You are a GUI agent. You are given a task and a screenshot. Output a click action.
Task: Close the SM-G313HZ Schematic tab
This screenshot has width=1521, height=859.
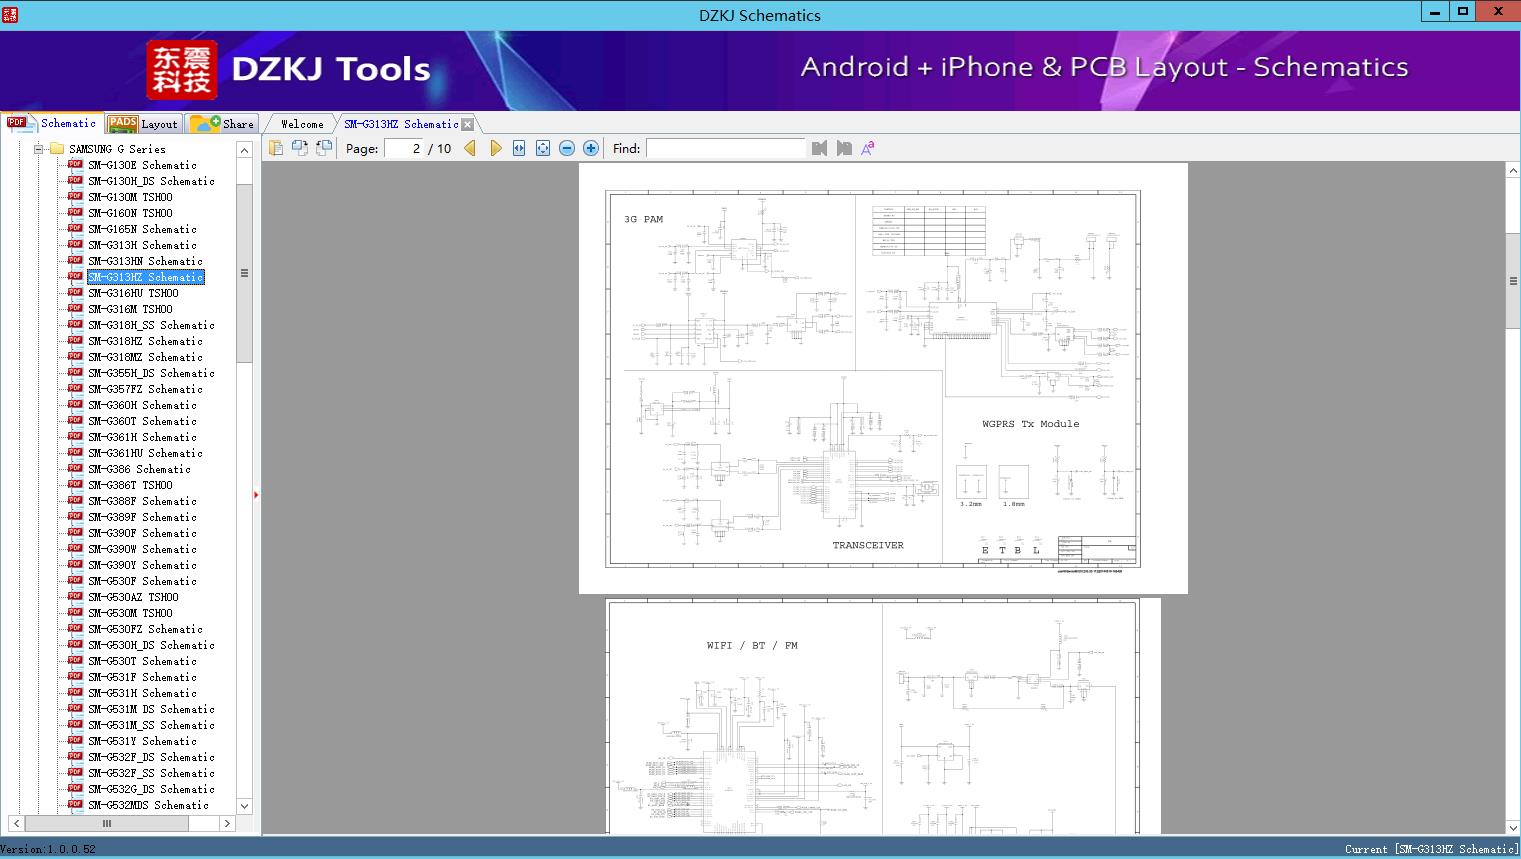click(x=467, y=125)
